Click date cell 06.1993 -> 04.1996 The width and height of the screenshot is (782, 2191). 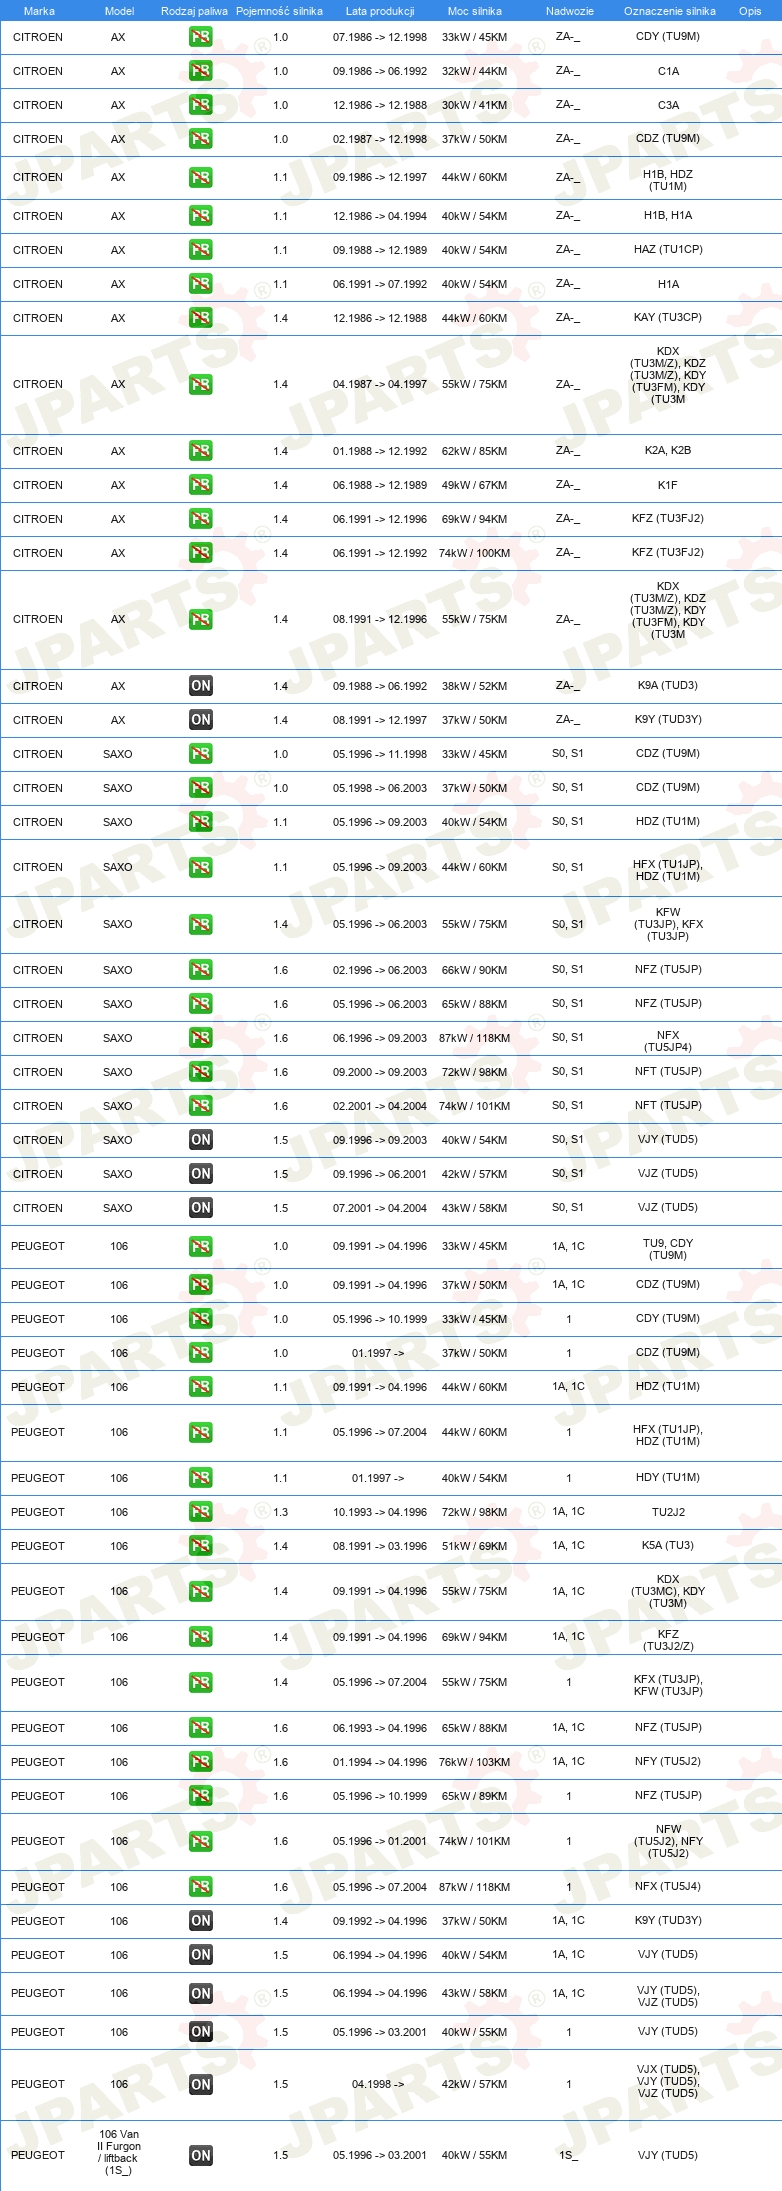[380, 1728]
